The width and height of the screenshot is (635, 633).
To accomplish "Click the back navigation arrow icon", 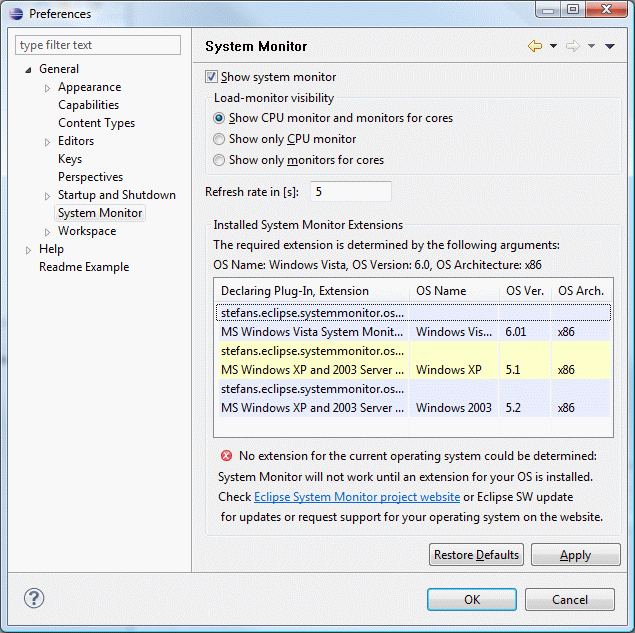I will pyautogui.click(x=535, y=46).
